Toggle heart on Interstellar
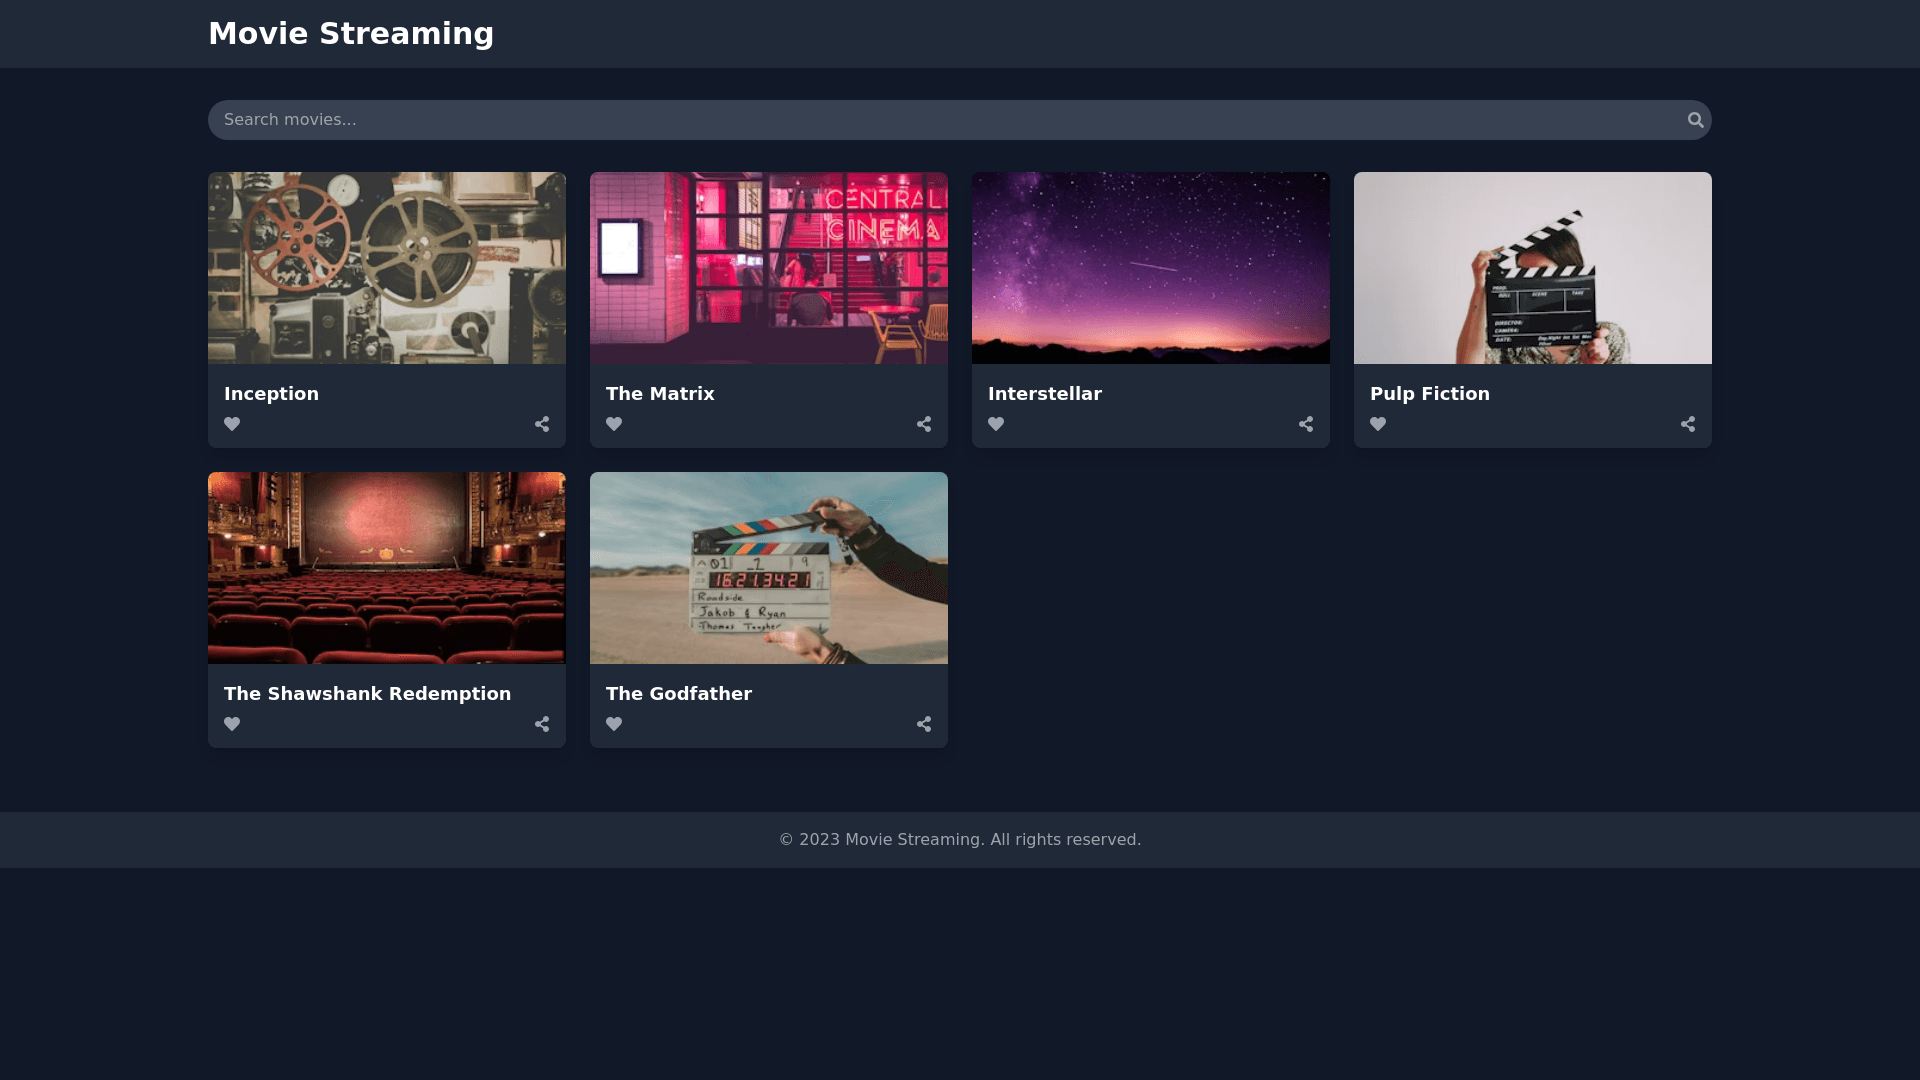 [996, 424]
